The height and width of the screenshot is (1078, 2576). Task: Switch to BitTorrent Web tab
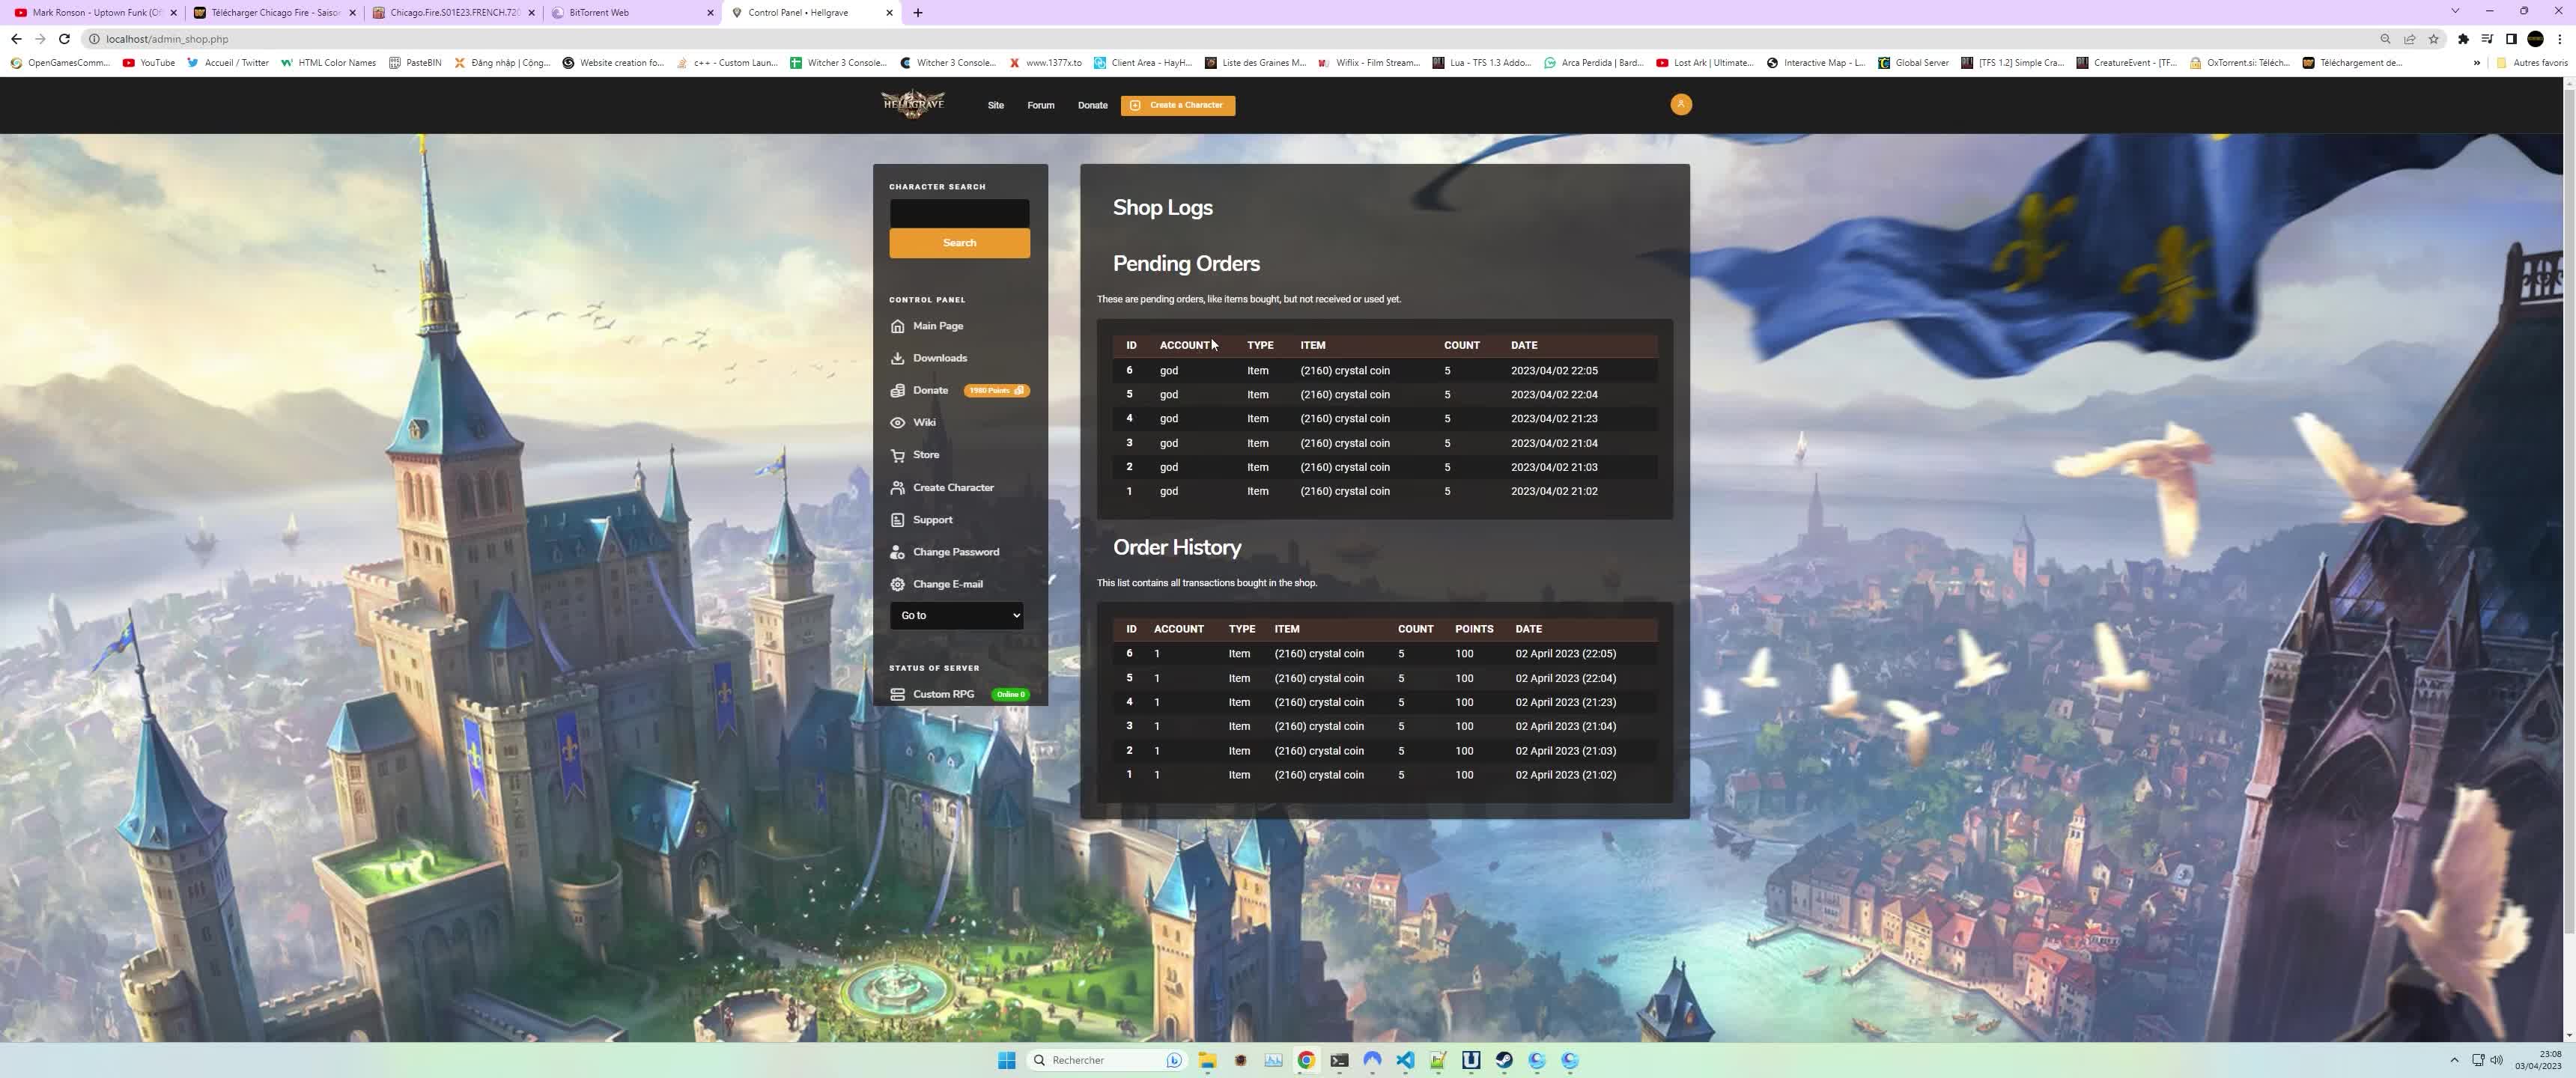tap(632, 13)
